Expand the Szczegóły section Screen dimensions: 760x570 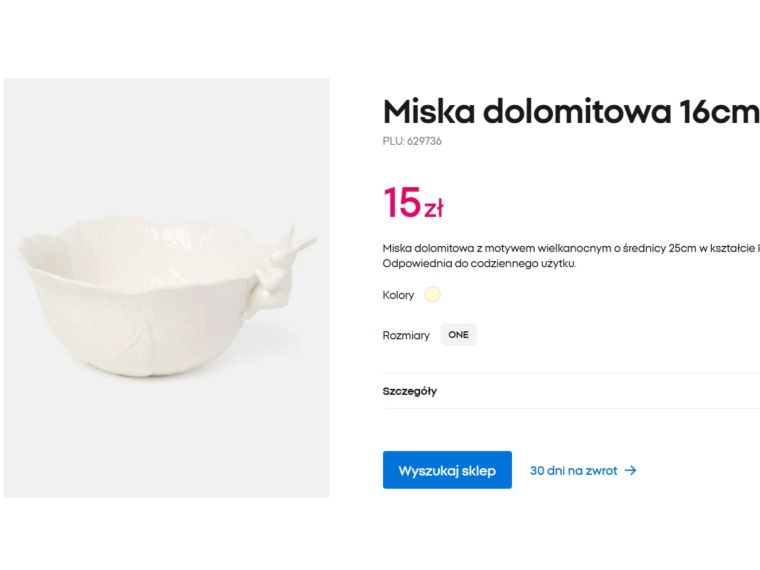[410, 391]
